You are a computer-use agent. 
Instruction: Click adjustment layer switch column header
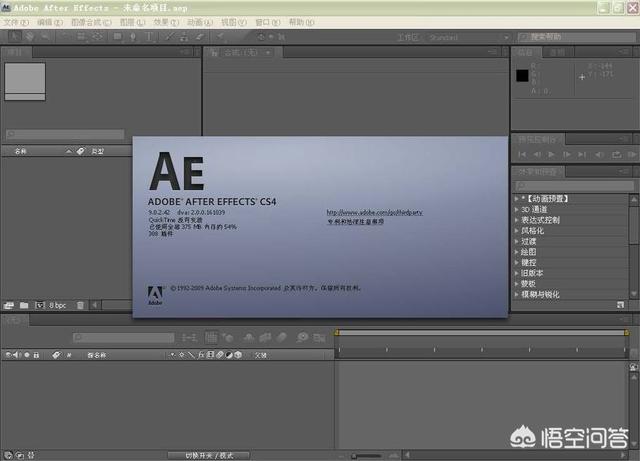(229, 355)
